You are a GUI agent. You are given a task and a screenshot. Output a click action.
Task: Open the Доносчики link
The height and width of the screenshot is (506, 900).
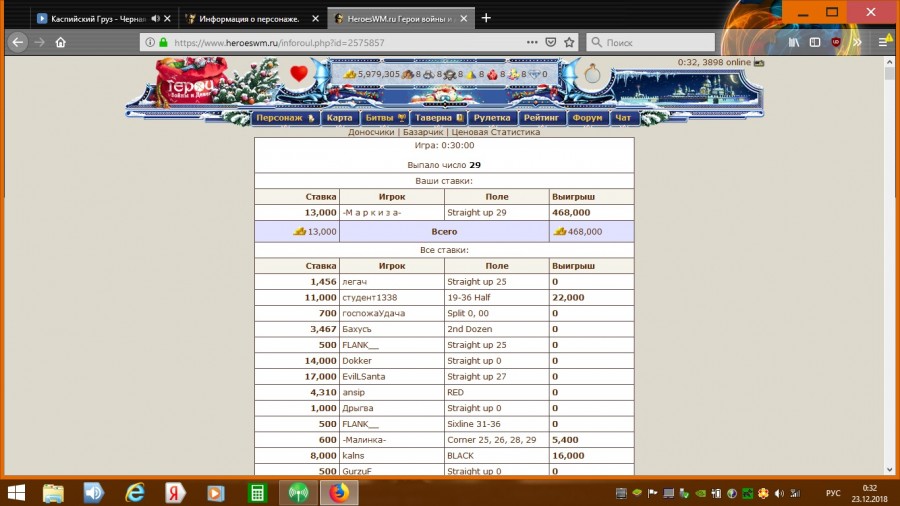coord(370,131)
